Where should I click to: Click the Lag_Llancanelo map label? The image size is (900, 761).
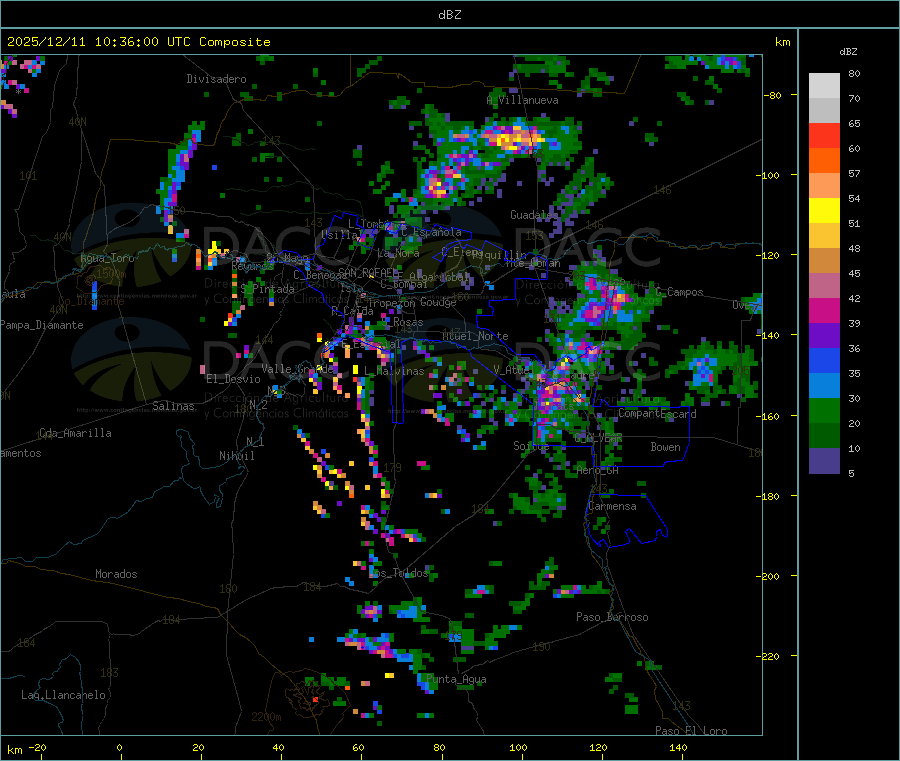[64, 695]
